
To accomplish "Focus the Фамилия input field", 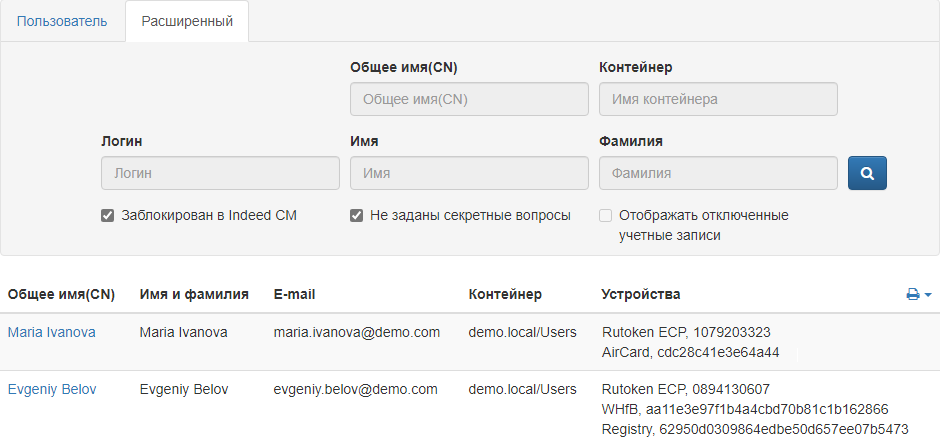I will [718, 173].
